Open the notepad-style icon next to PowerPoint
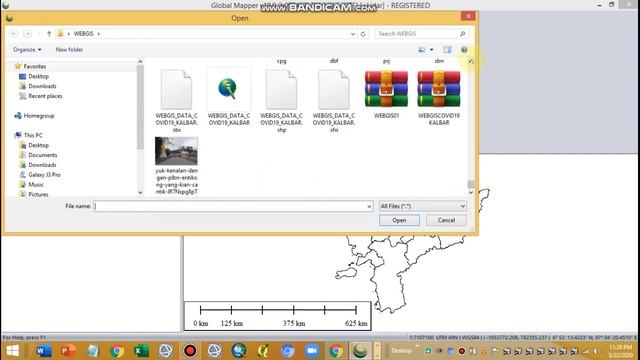The image size is (640, 360). tap(93, 351)
